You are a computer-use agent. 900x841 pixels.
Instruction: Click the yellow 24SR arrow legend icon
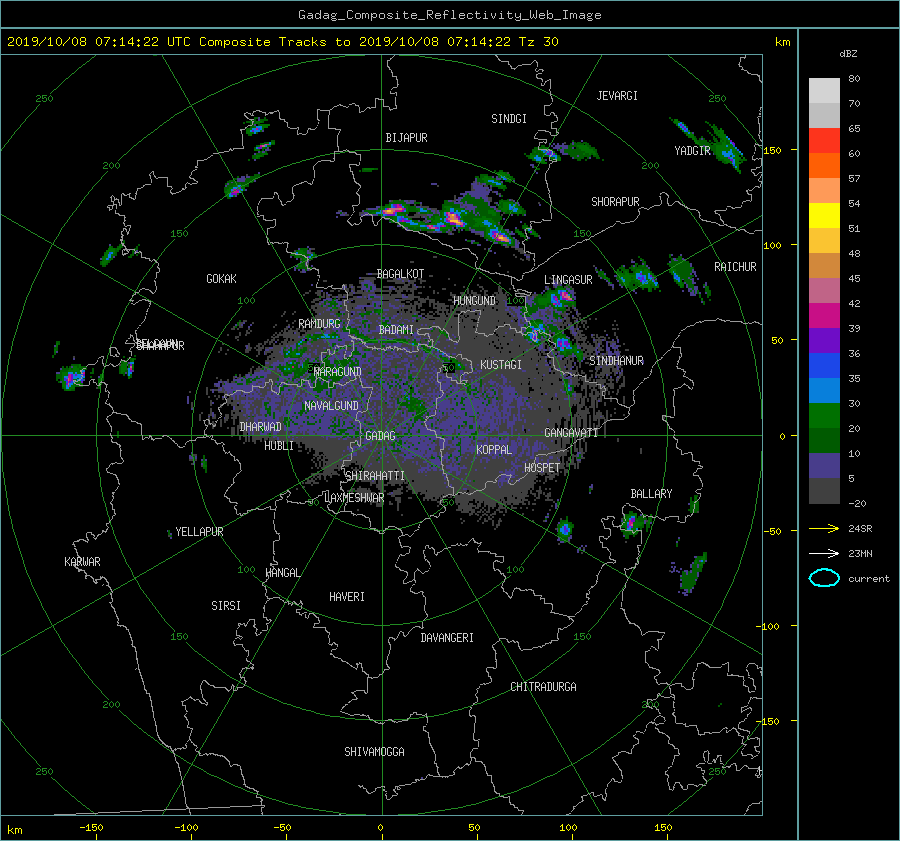pyautogui.click(x=824, y=528)
